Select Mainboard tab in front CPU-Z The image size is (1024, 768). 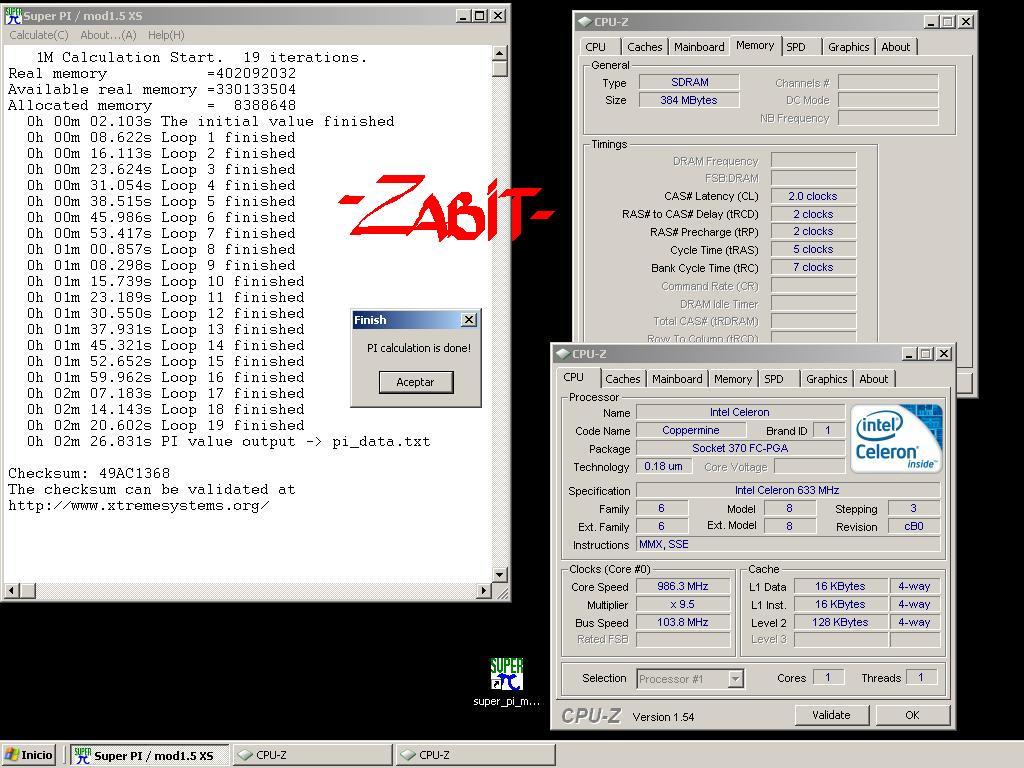[677, 379]
